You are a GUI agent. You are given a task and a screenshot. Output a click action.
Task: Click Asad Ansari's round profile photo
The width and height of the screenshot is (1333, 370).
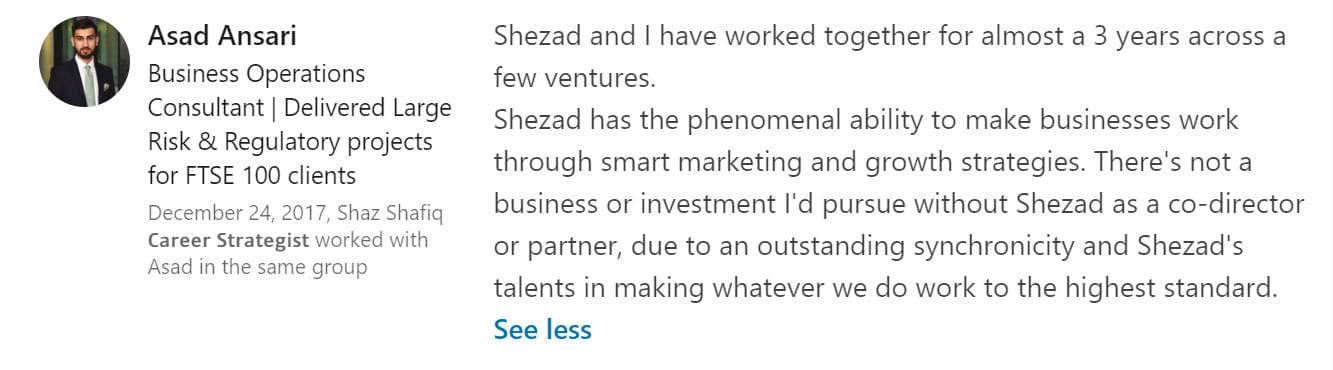coord(84,62)
